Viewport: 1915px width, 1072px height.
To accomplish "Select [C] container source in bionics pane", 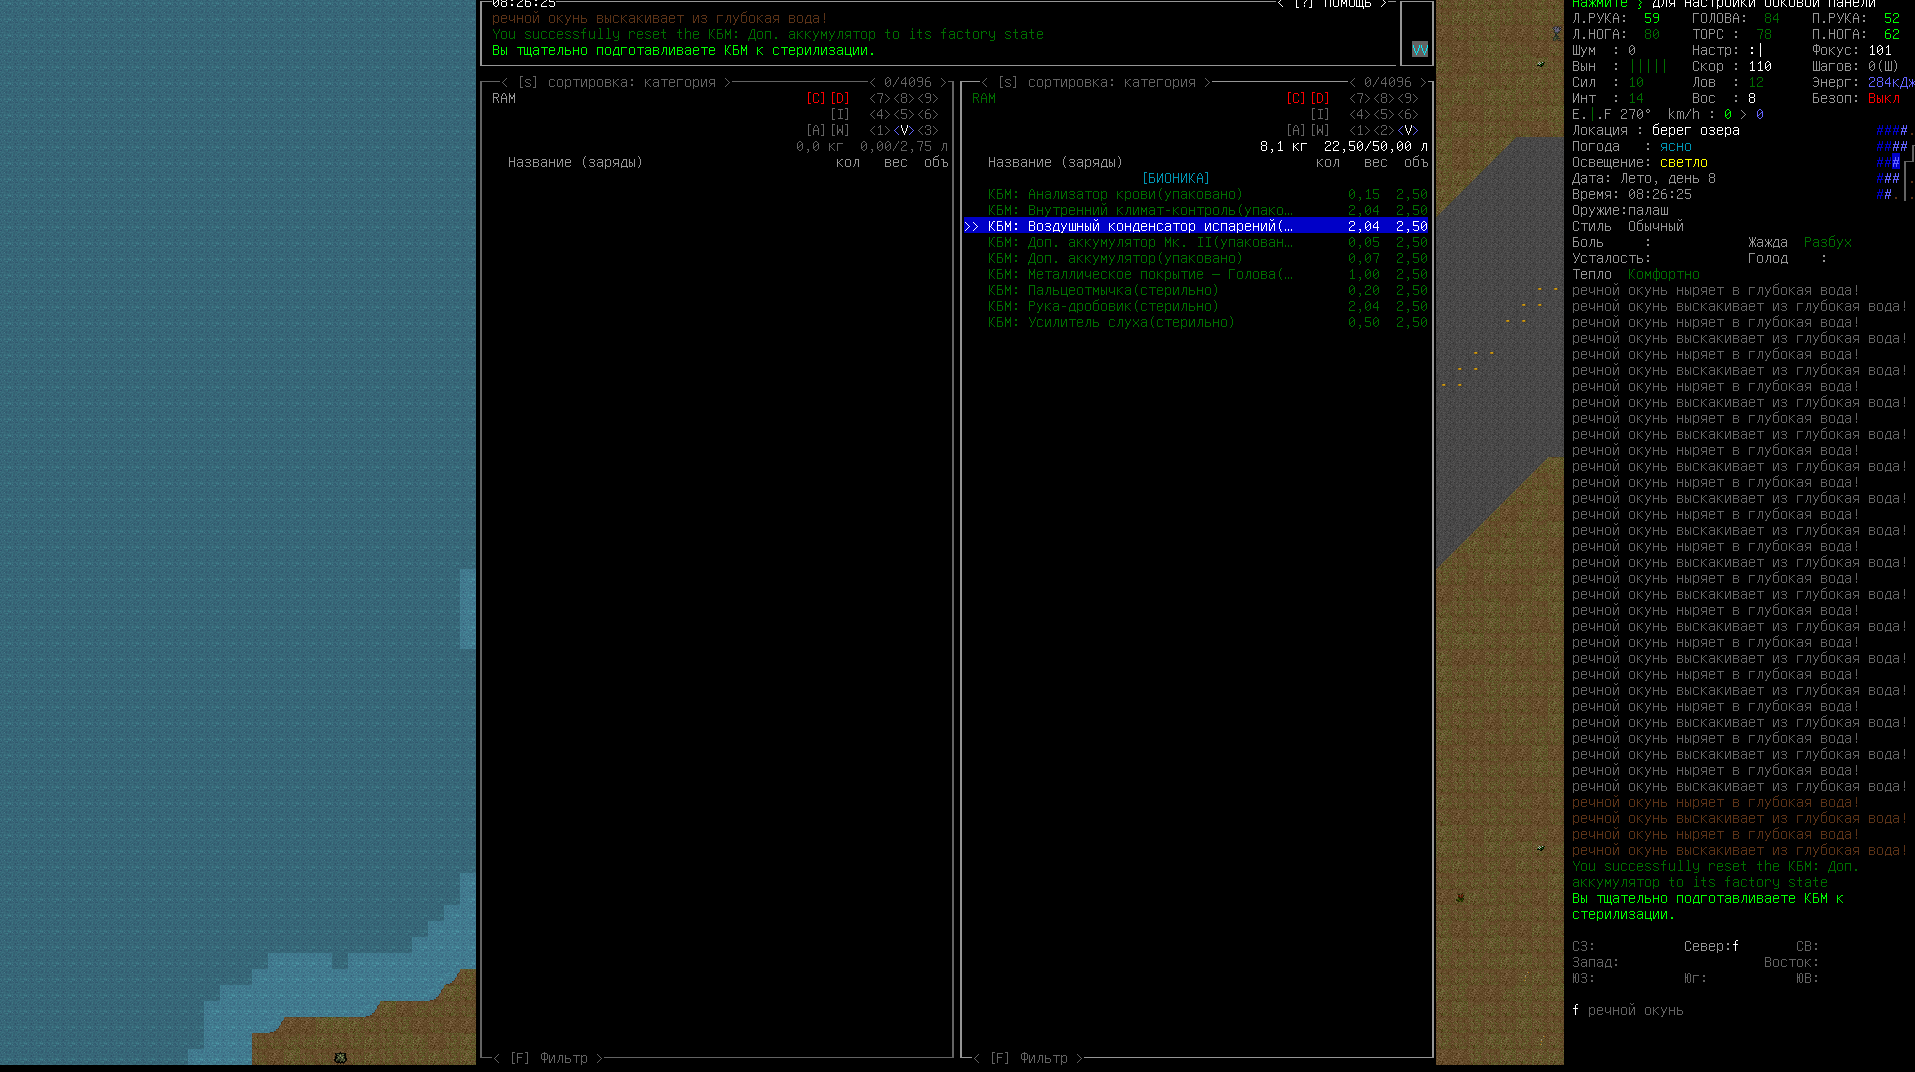I will [x=1296, y=98].
